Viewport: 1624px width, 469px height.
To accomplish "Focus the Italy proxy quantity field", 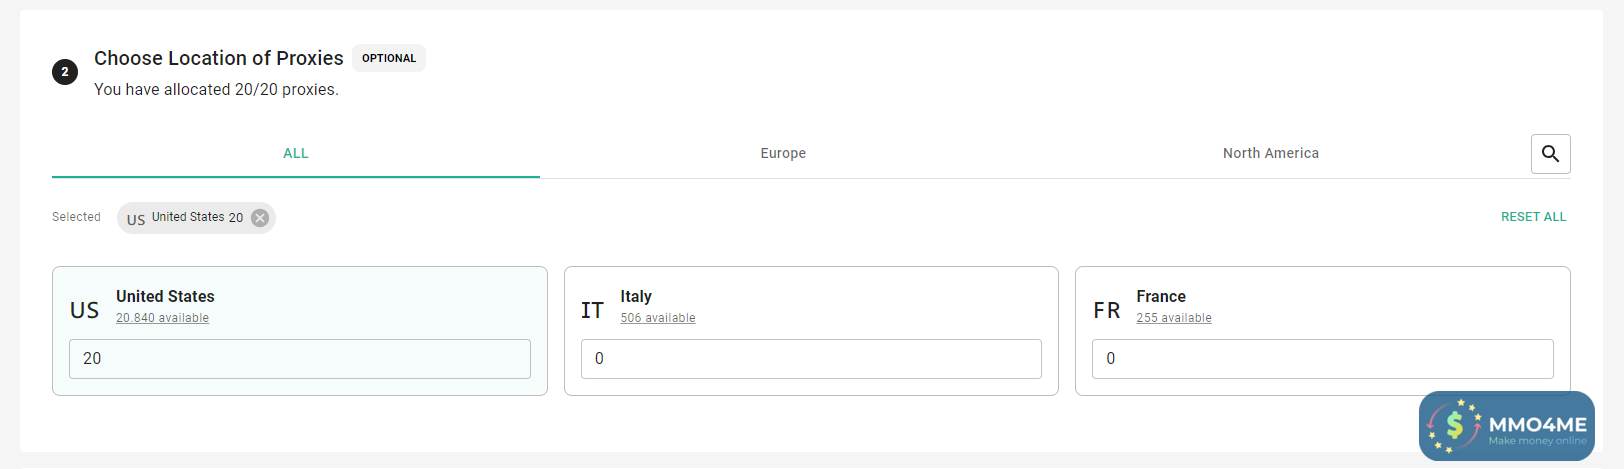I will [x=811, y=359].
